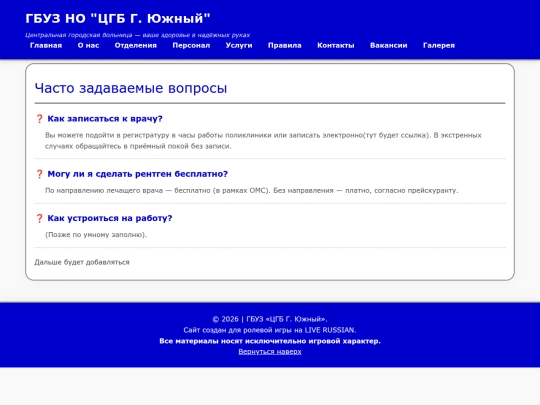Screen dimensions: 540x405
Task: Go to the О нас page
Action: coord(88,45)
